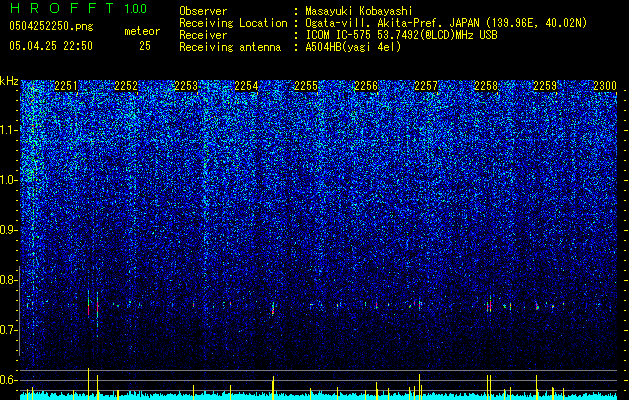Image resolution: width=629 pixels, height=400 pixels.
Task: Select the file name 0504252250.png
Action: (51, 26)
